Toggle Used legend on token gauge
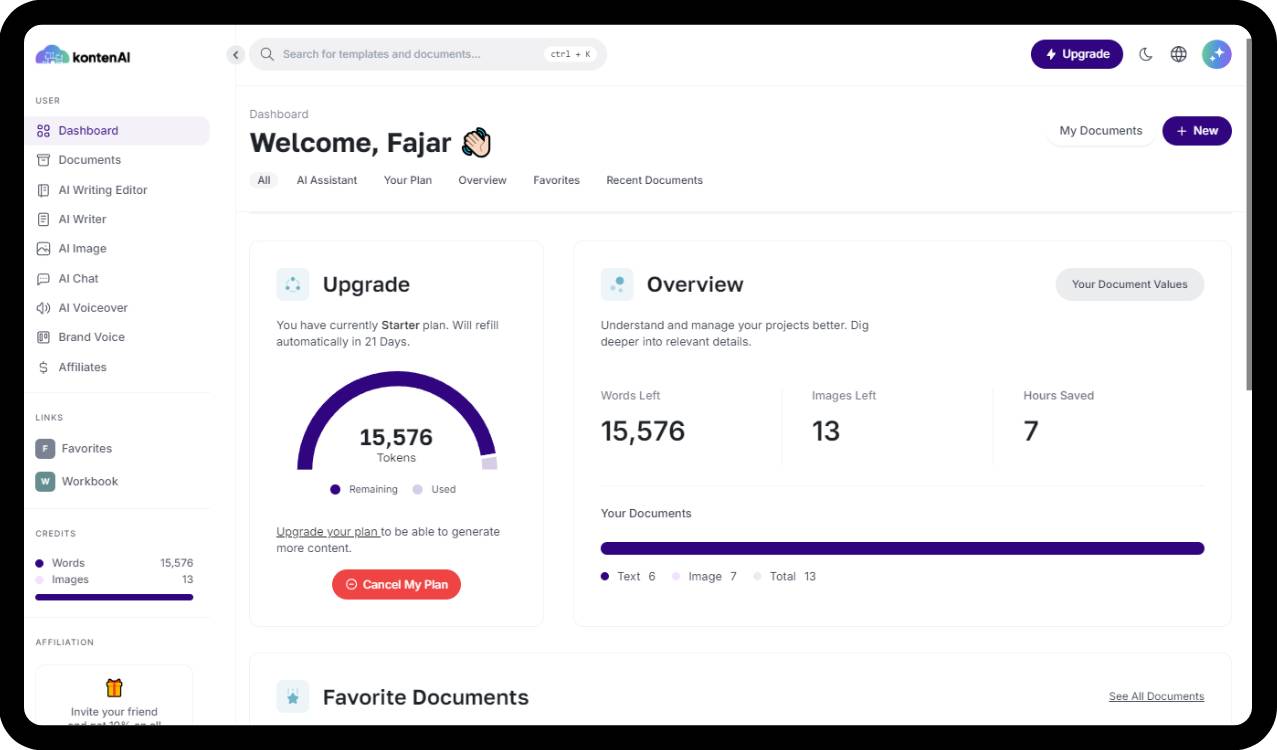The height and width of the screenshot is (750, 1277). [434, 489]
